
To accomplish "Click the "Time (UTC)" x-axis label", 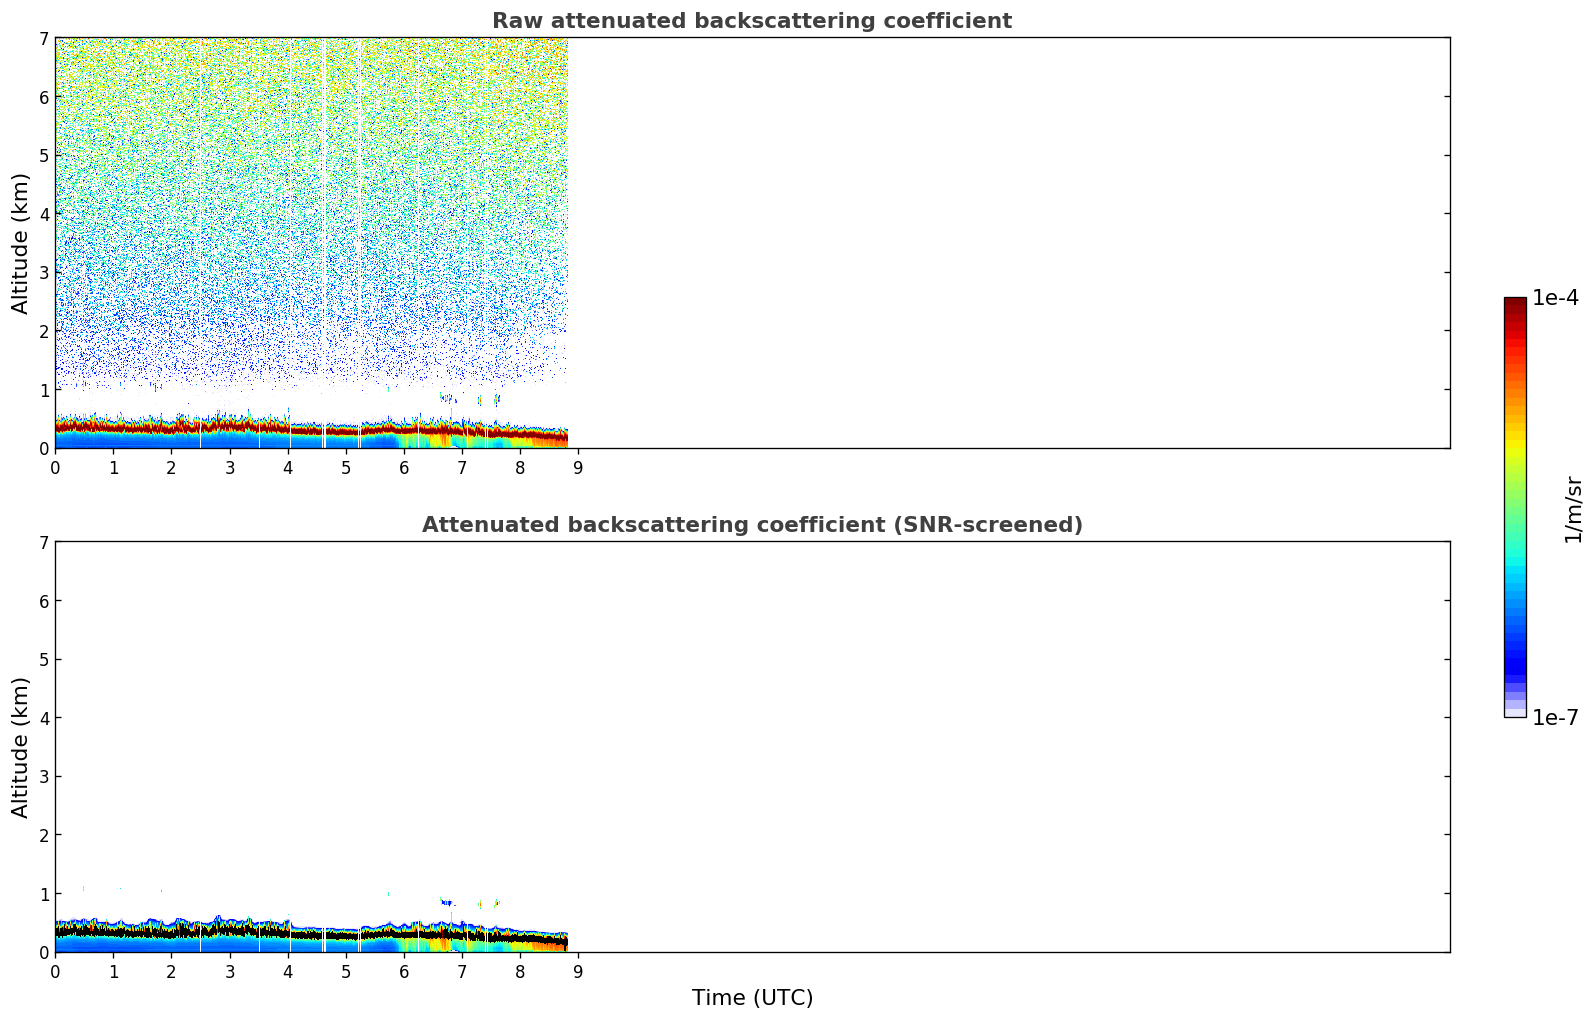I will pyautogui.click(x=752, y=998).
